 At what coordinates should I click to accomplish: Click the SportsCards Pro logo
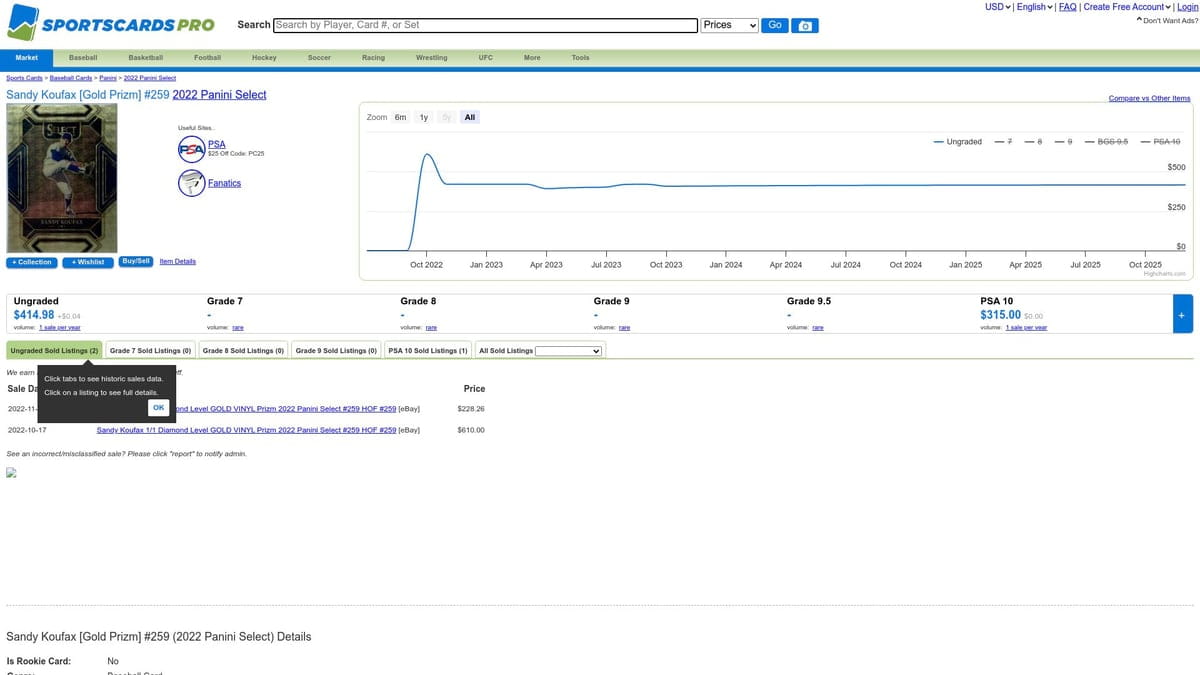(111, 23)
